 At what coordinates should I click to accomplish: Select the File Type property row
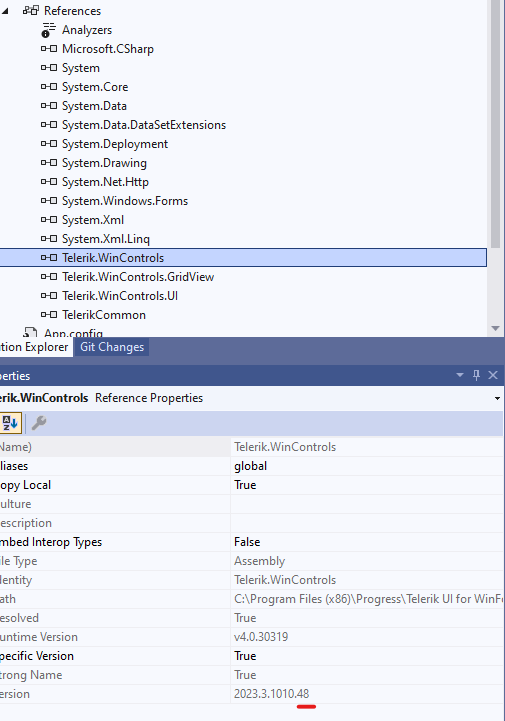251,561
